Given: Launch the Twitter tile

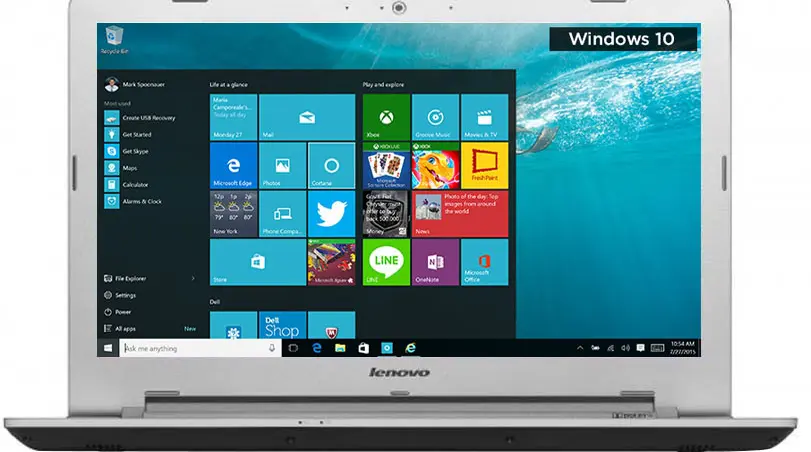Looking at the screenshot, I should point(332,214).
